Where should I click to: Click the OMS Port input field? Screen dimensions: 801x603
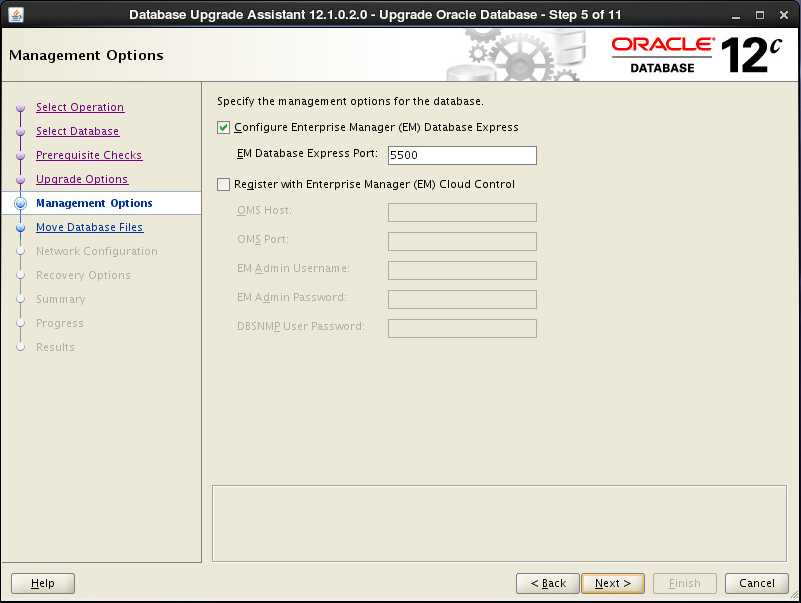pos(462,241)
